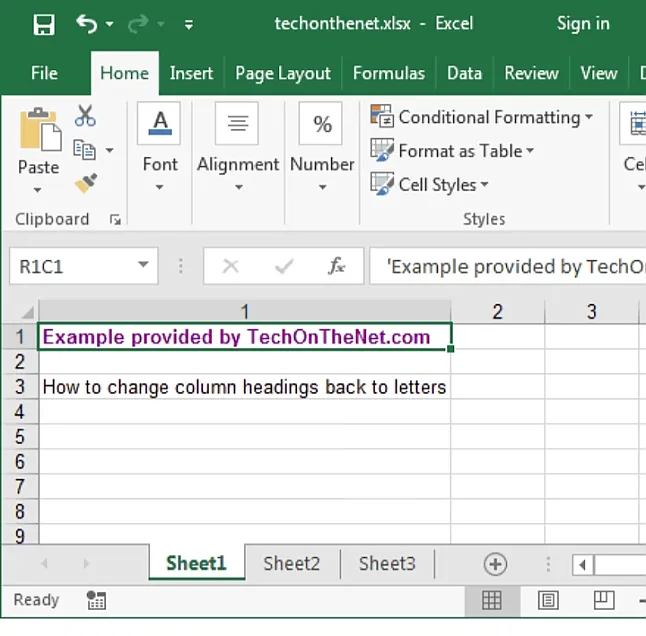Click cell 'Example provided by TechOnTheNet.com'

click(x=245, y=337)
